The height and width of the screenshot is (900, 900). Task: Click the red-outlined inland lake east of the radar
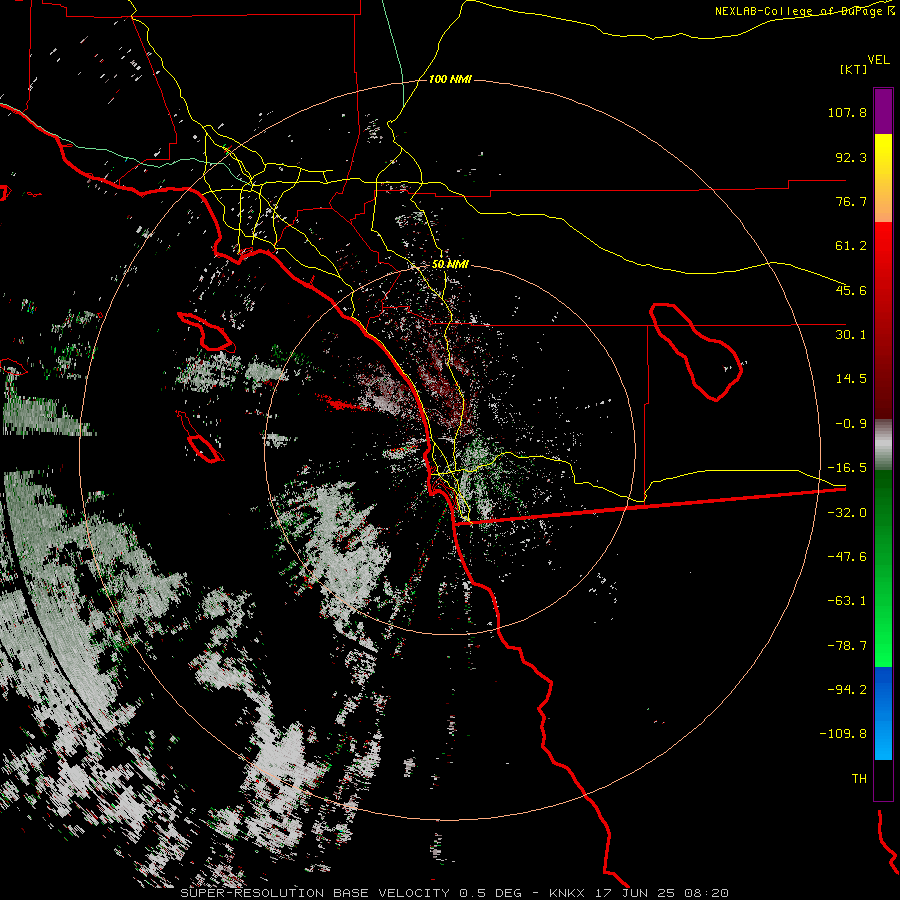pos(696,352)
